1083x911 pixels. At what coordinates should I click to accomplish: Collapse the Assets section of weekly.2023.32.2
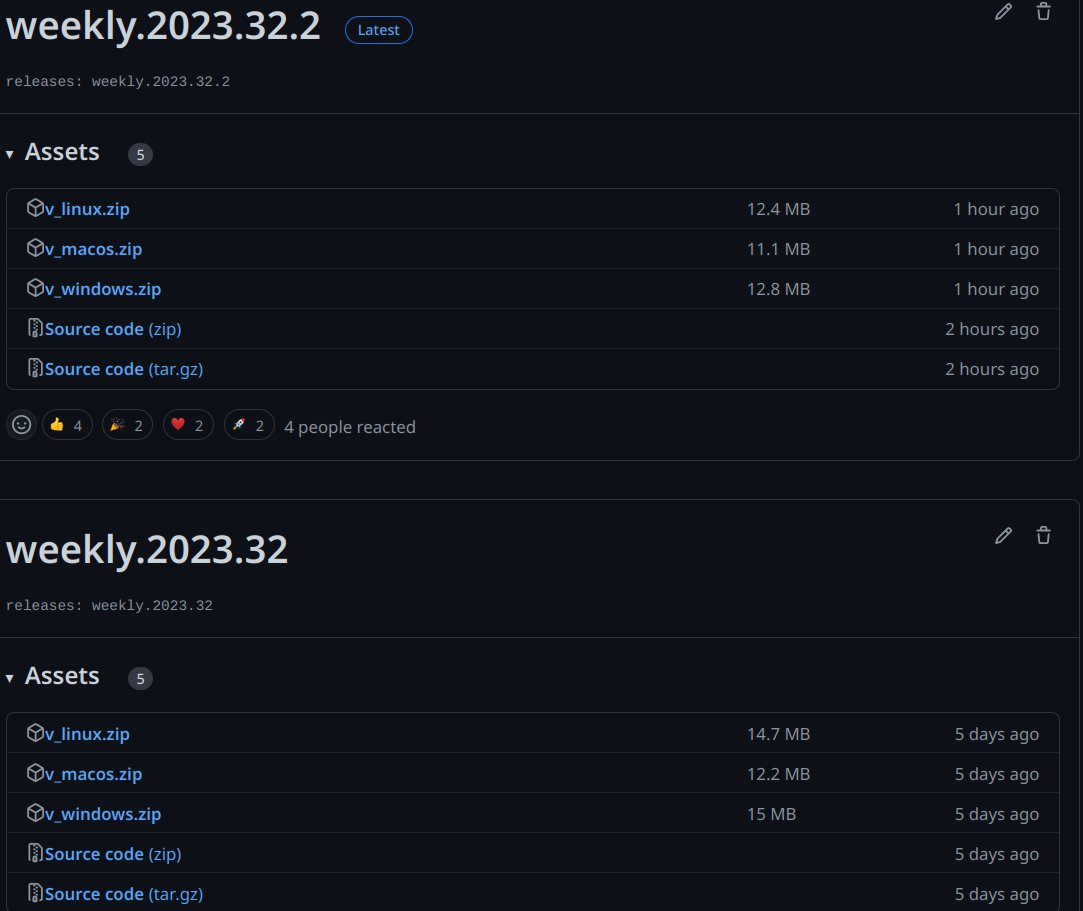point(10,154)
